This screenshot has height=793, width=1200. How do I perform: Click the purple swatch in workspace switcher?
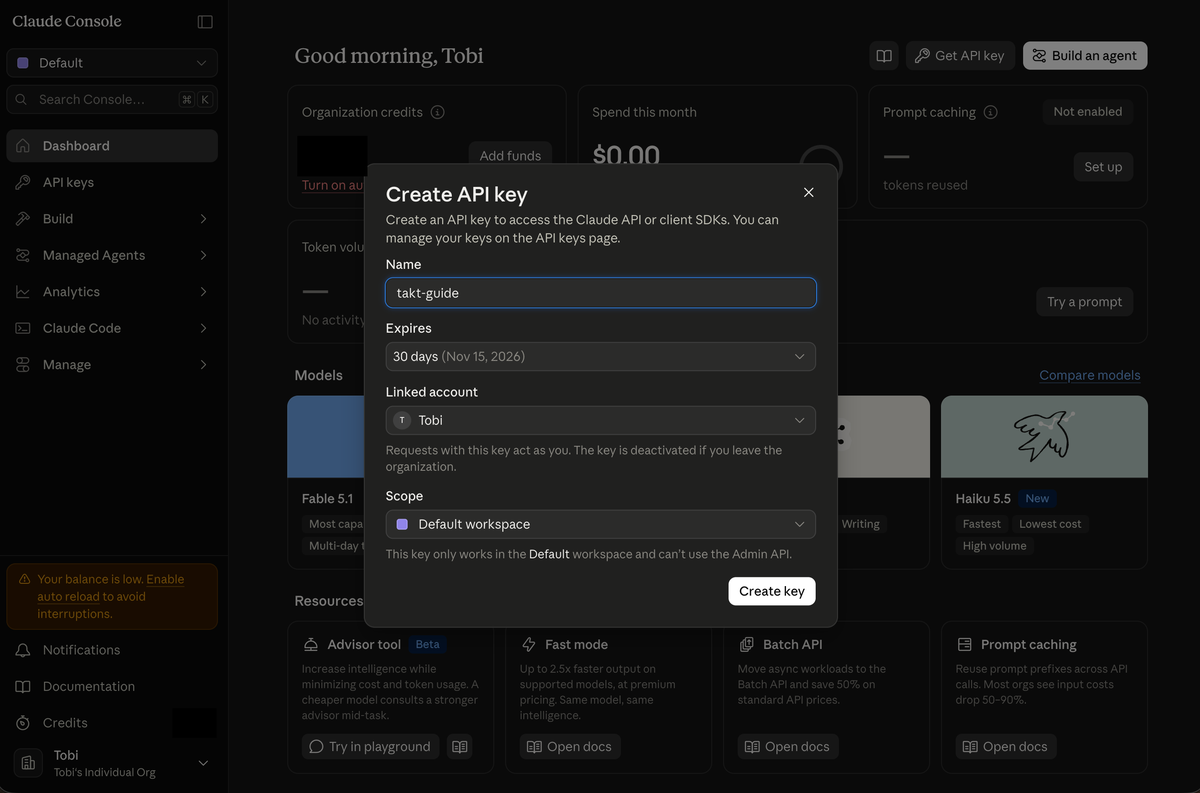pyautogui.click(x=24, y=63)
